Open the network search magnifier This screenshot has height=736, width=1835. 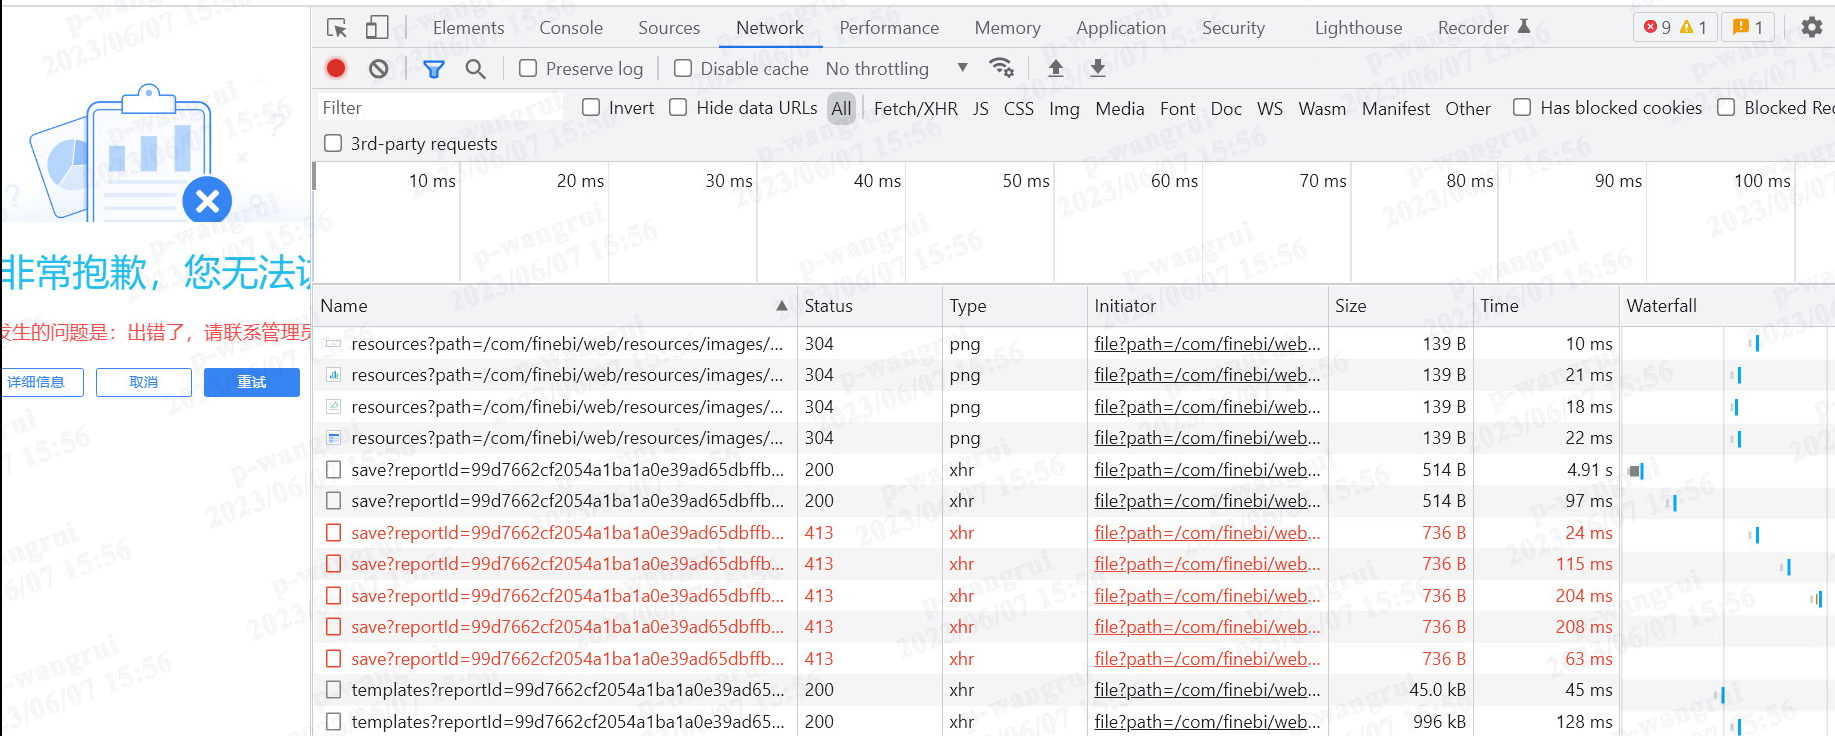(475, 68)
